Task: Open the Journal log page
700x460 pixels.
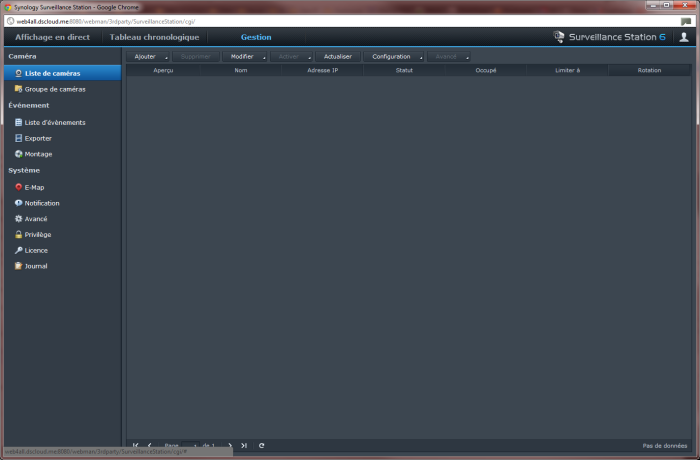Action: point(35,266)
